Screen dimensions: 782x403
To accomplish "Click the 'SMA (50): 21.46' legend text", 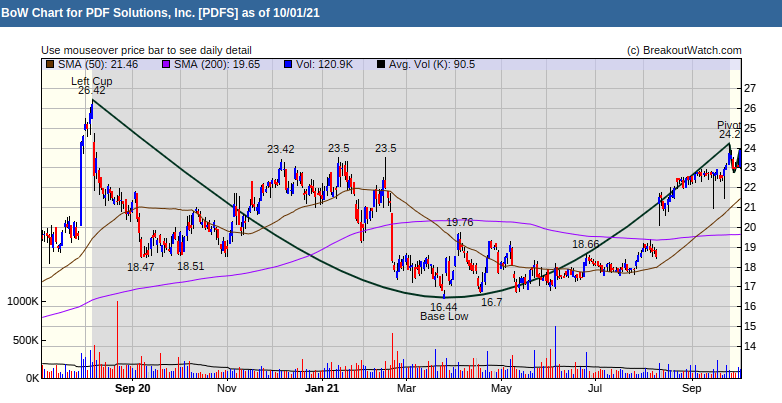I will coord(98,64).
